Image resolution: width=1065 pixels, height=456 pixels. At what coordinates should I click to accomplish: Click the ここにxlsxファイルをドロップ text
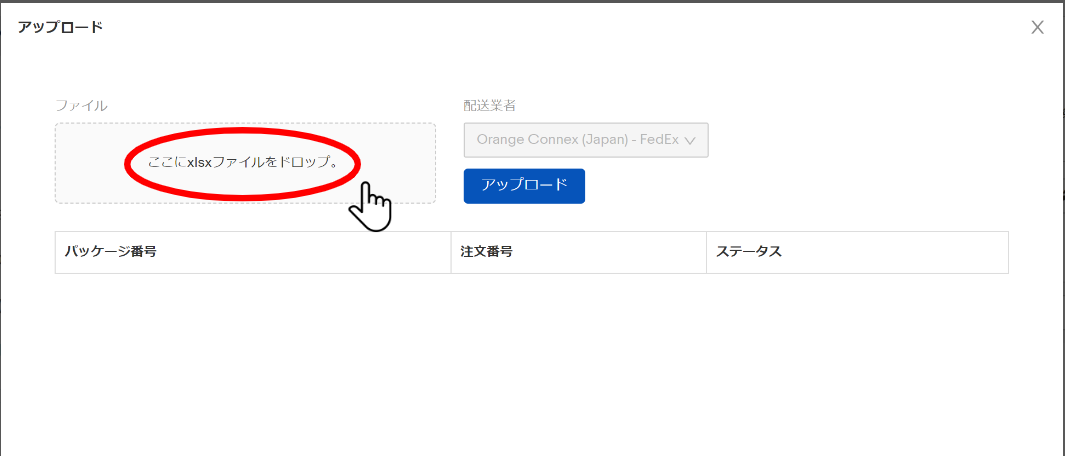tap(243, 164)
